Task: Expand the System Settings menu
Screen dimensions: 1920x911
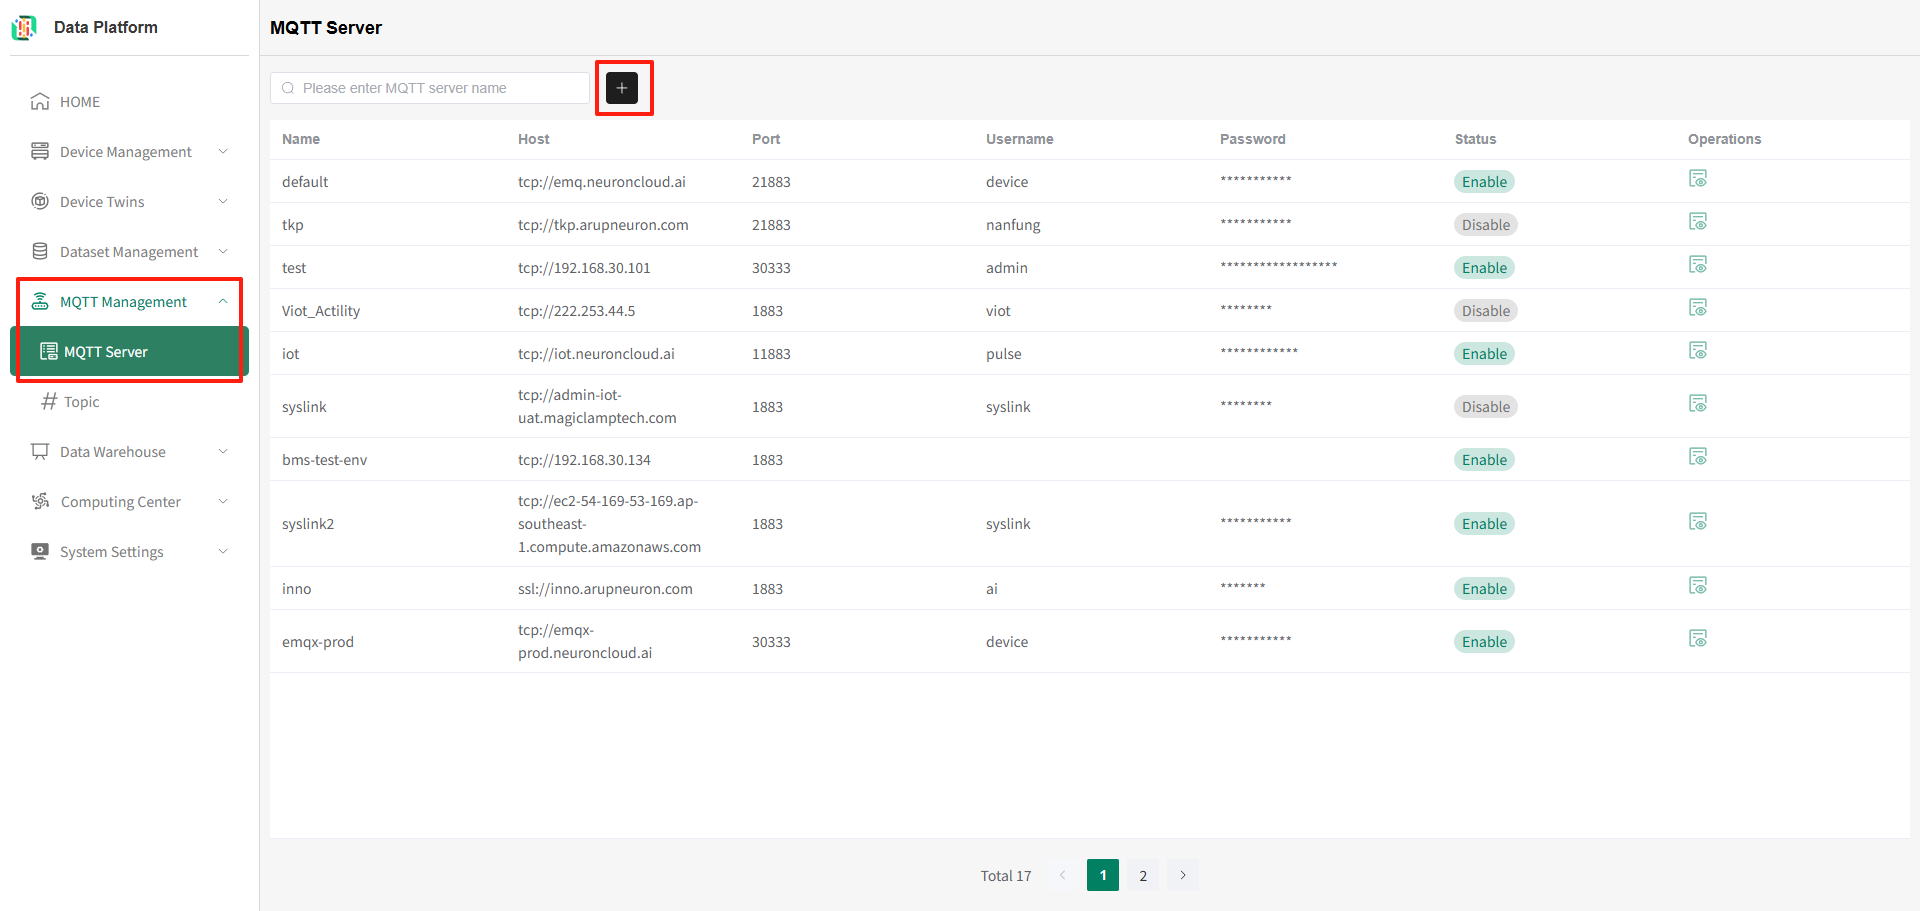Action: [128, 552]
